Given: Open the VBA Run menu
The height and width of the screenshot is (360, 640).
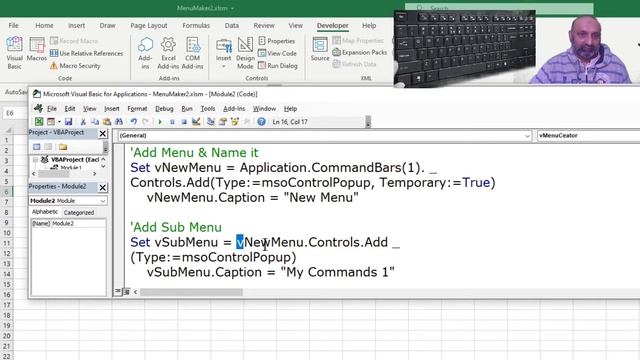Looking at the screenshot, I should tap(187, 109).
